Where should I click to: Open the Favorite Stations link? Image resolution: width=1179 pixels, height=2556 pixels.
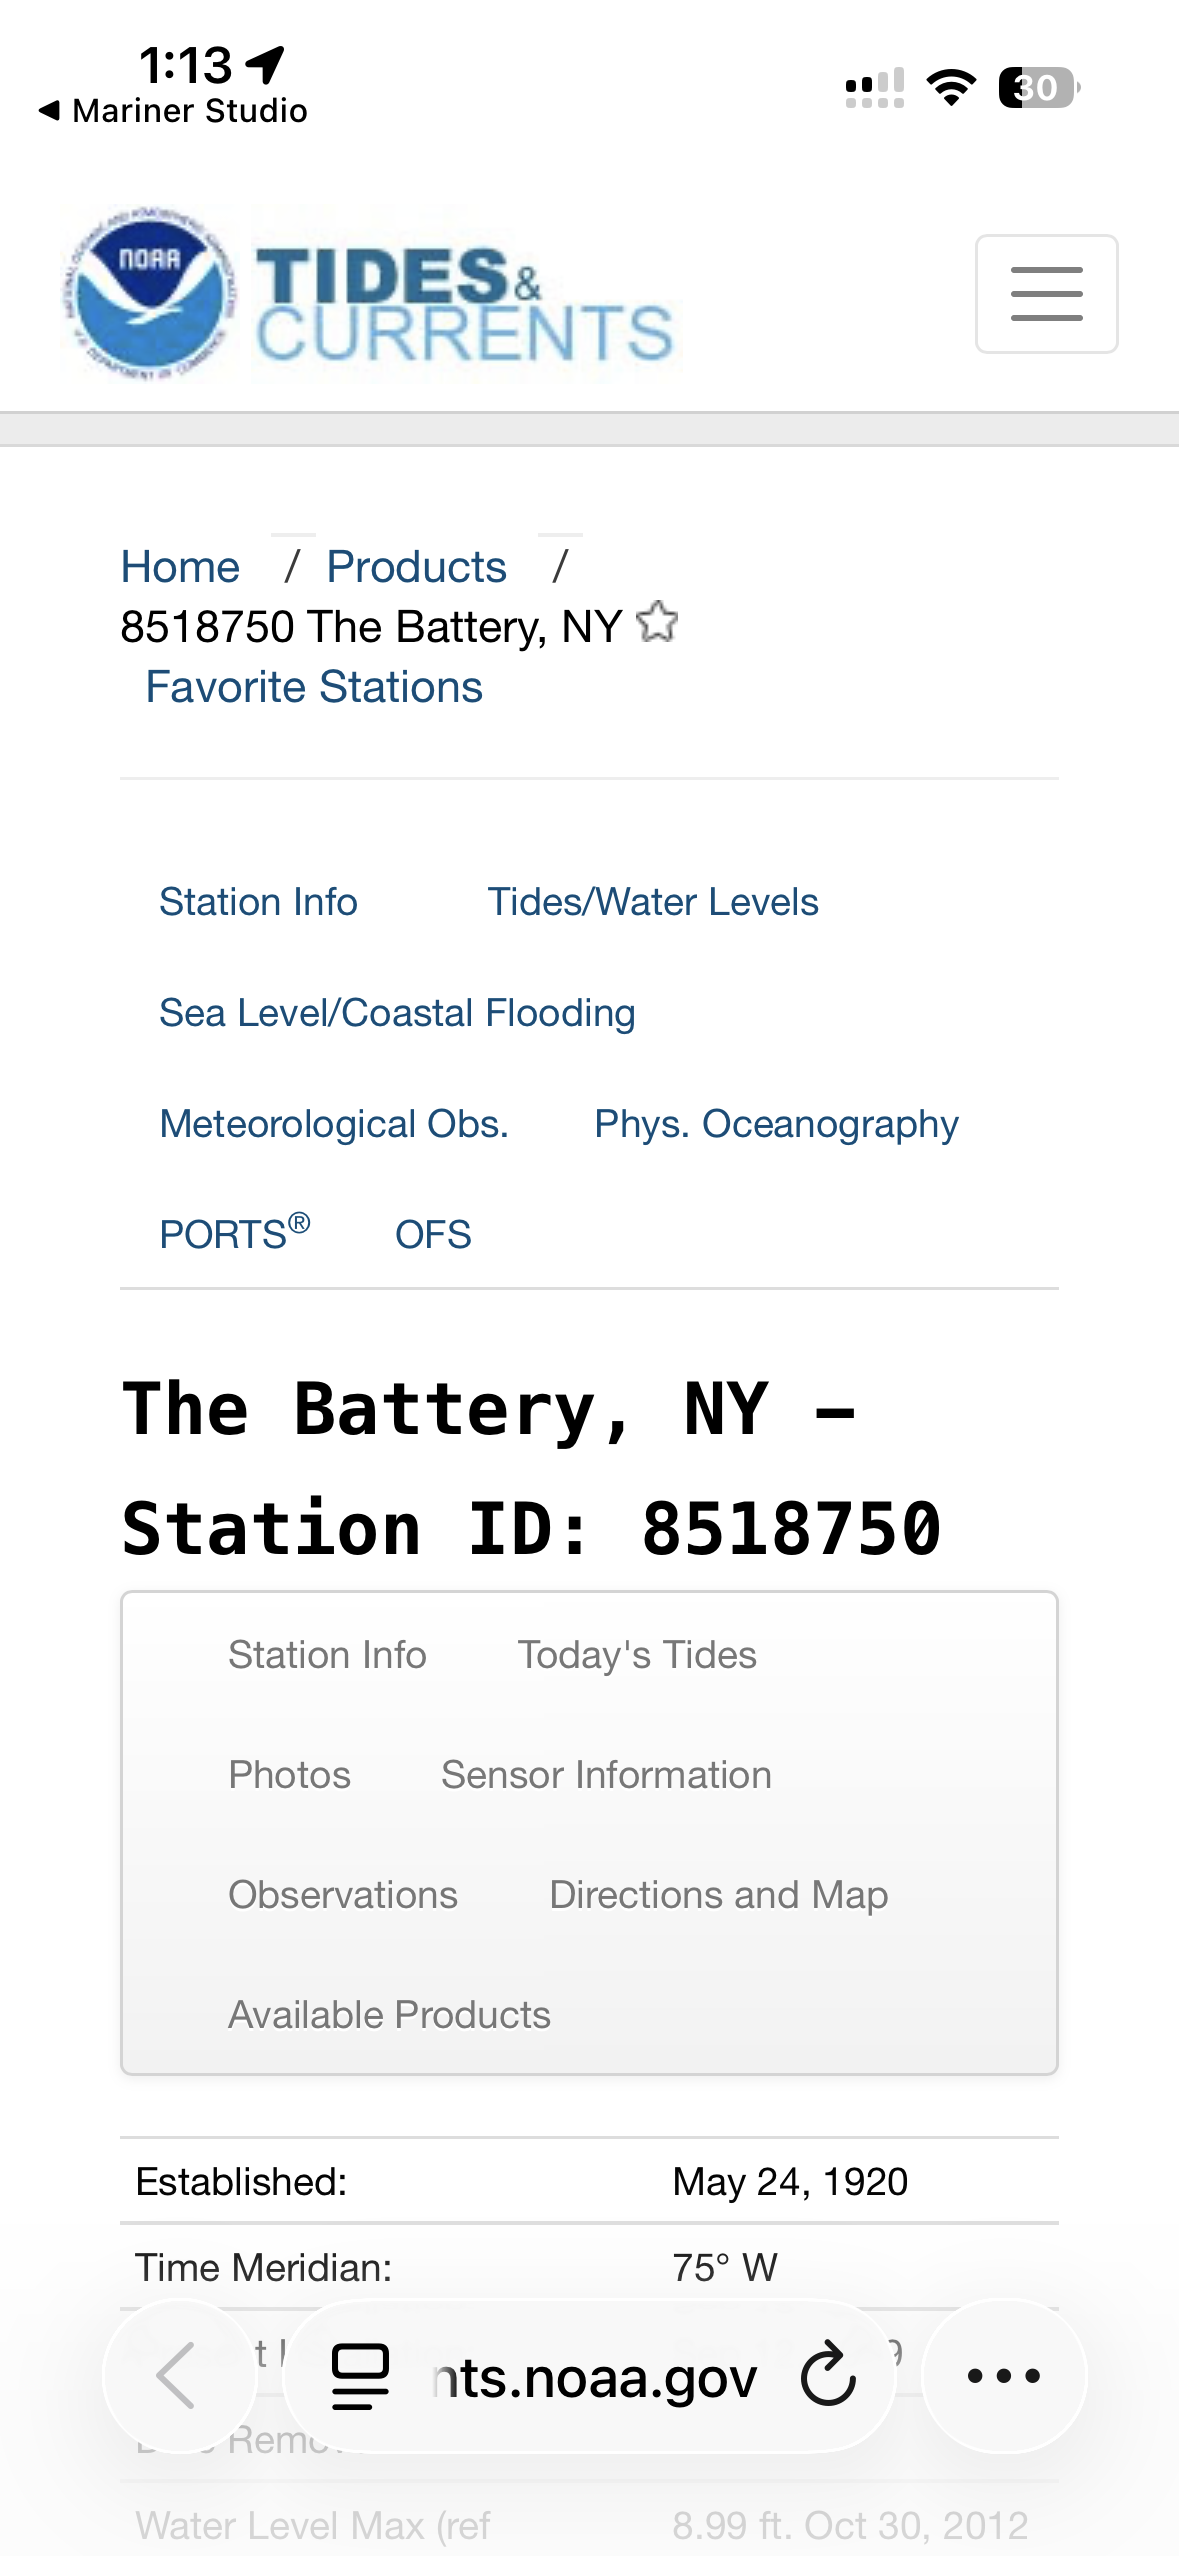(314, 687)
